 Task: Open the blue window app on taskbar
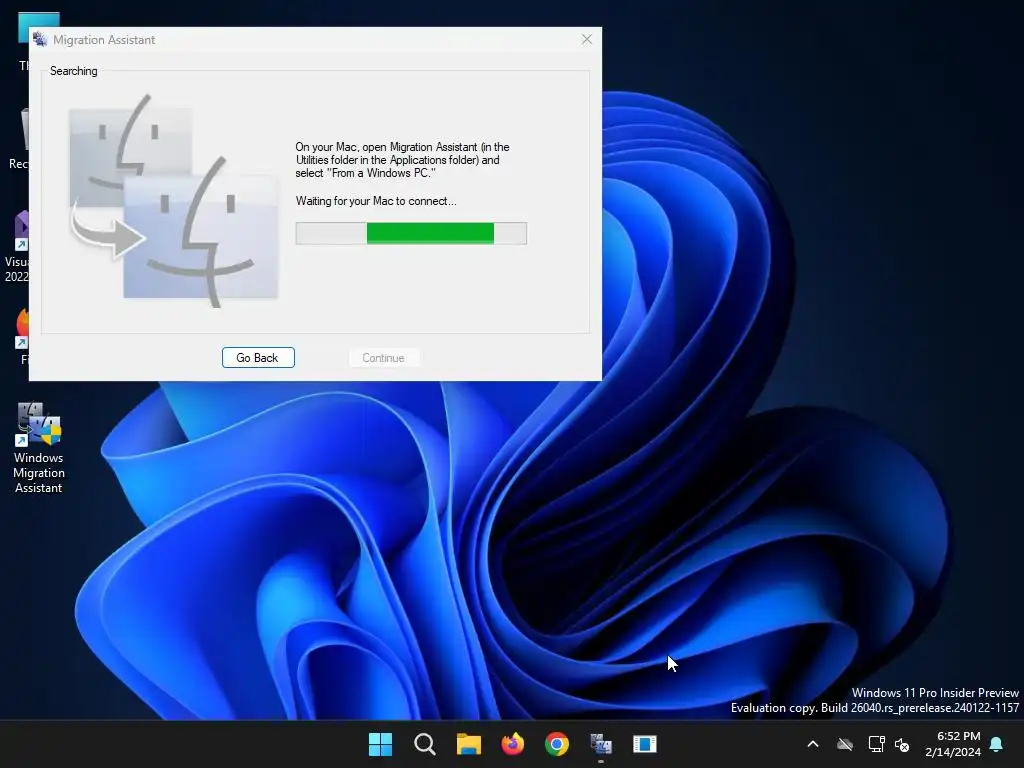tap(645, 744)
